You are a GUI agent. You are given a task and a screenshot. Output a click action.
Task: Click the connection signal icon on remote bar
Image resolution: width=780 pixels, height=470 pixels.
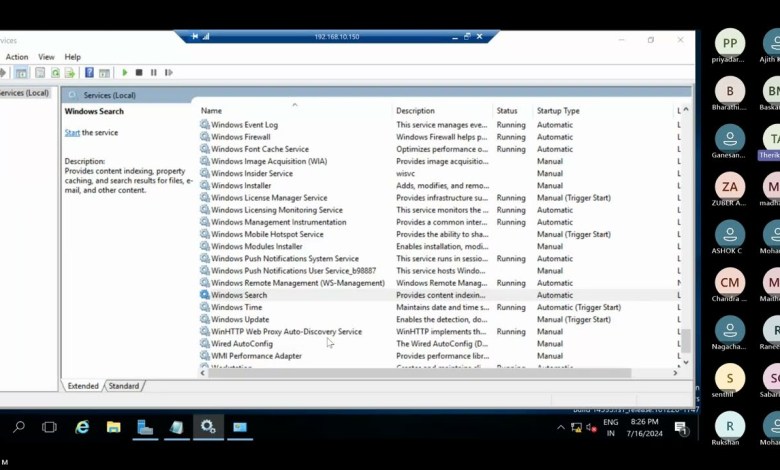coord(206,36)
